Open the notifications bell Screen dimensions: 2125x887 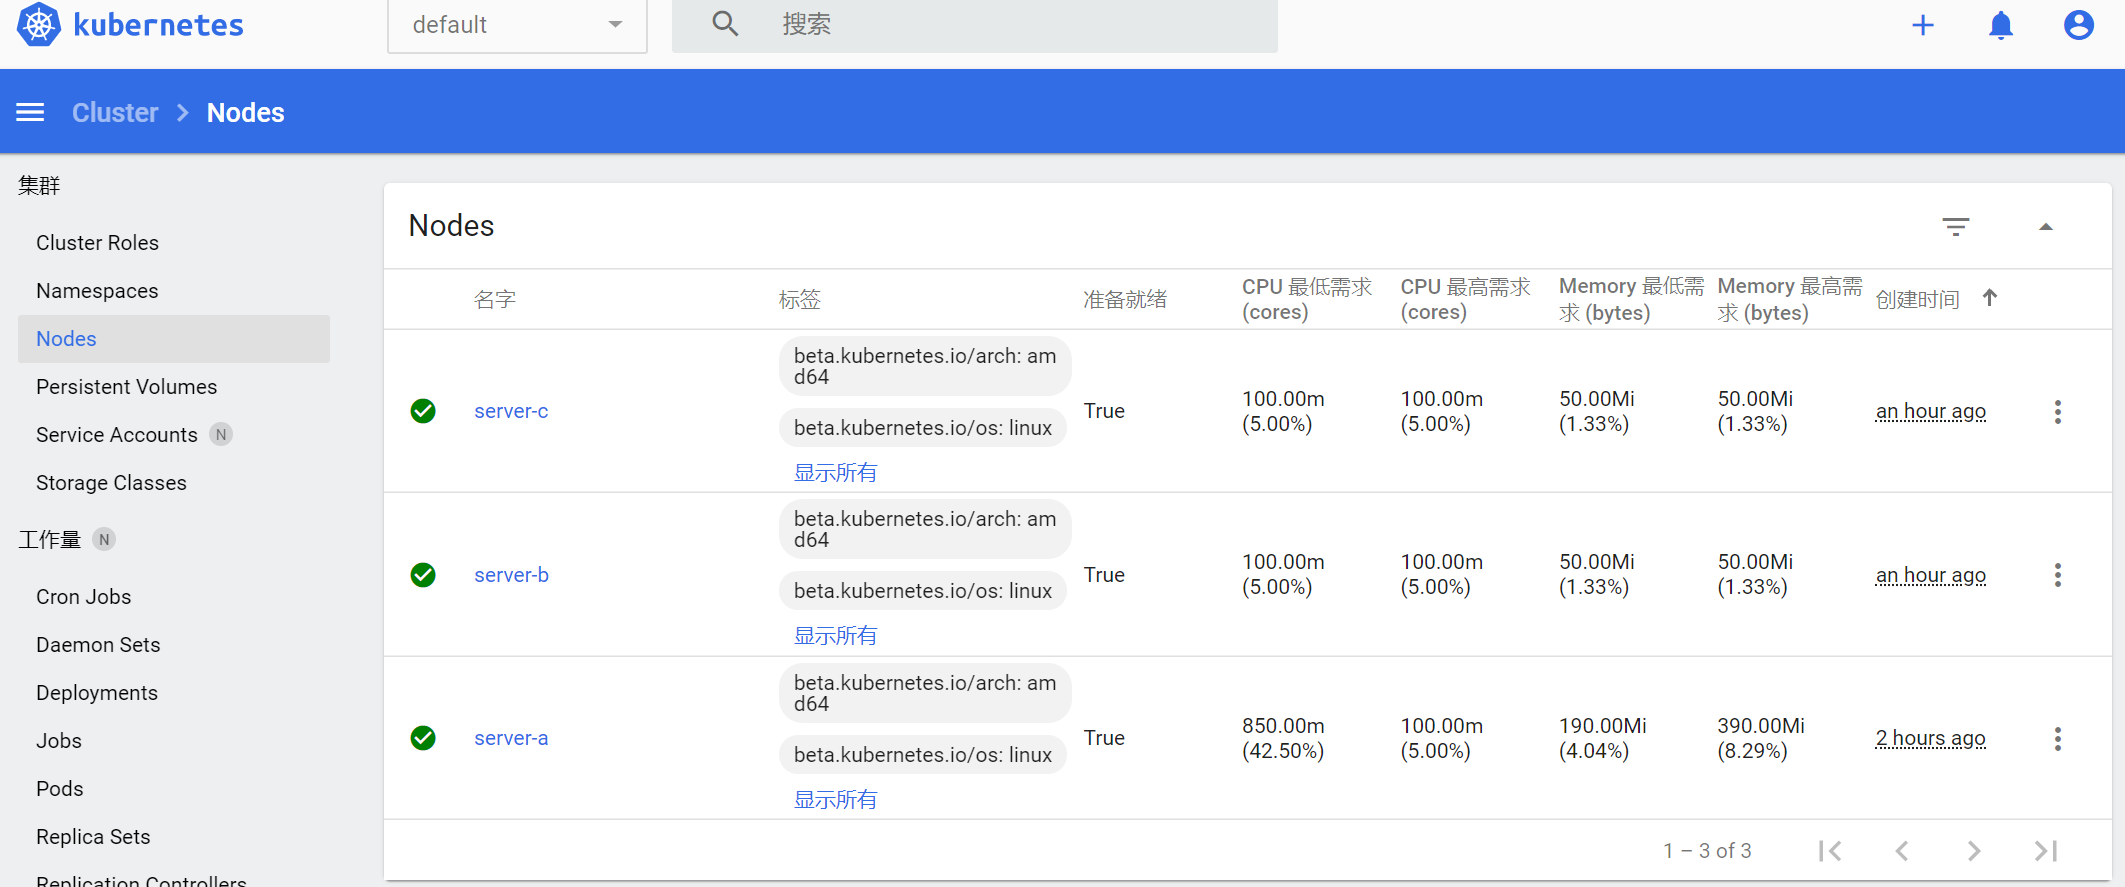(2000, 25)
